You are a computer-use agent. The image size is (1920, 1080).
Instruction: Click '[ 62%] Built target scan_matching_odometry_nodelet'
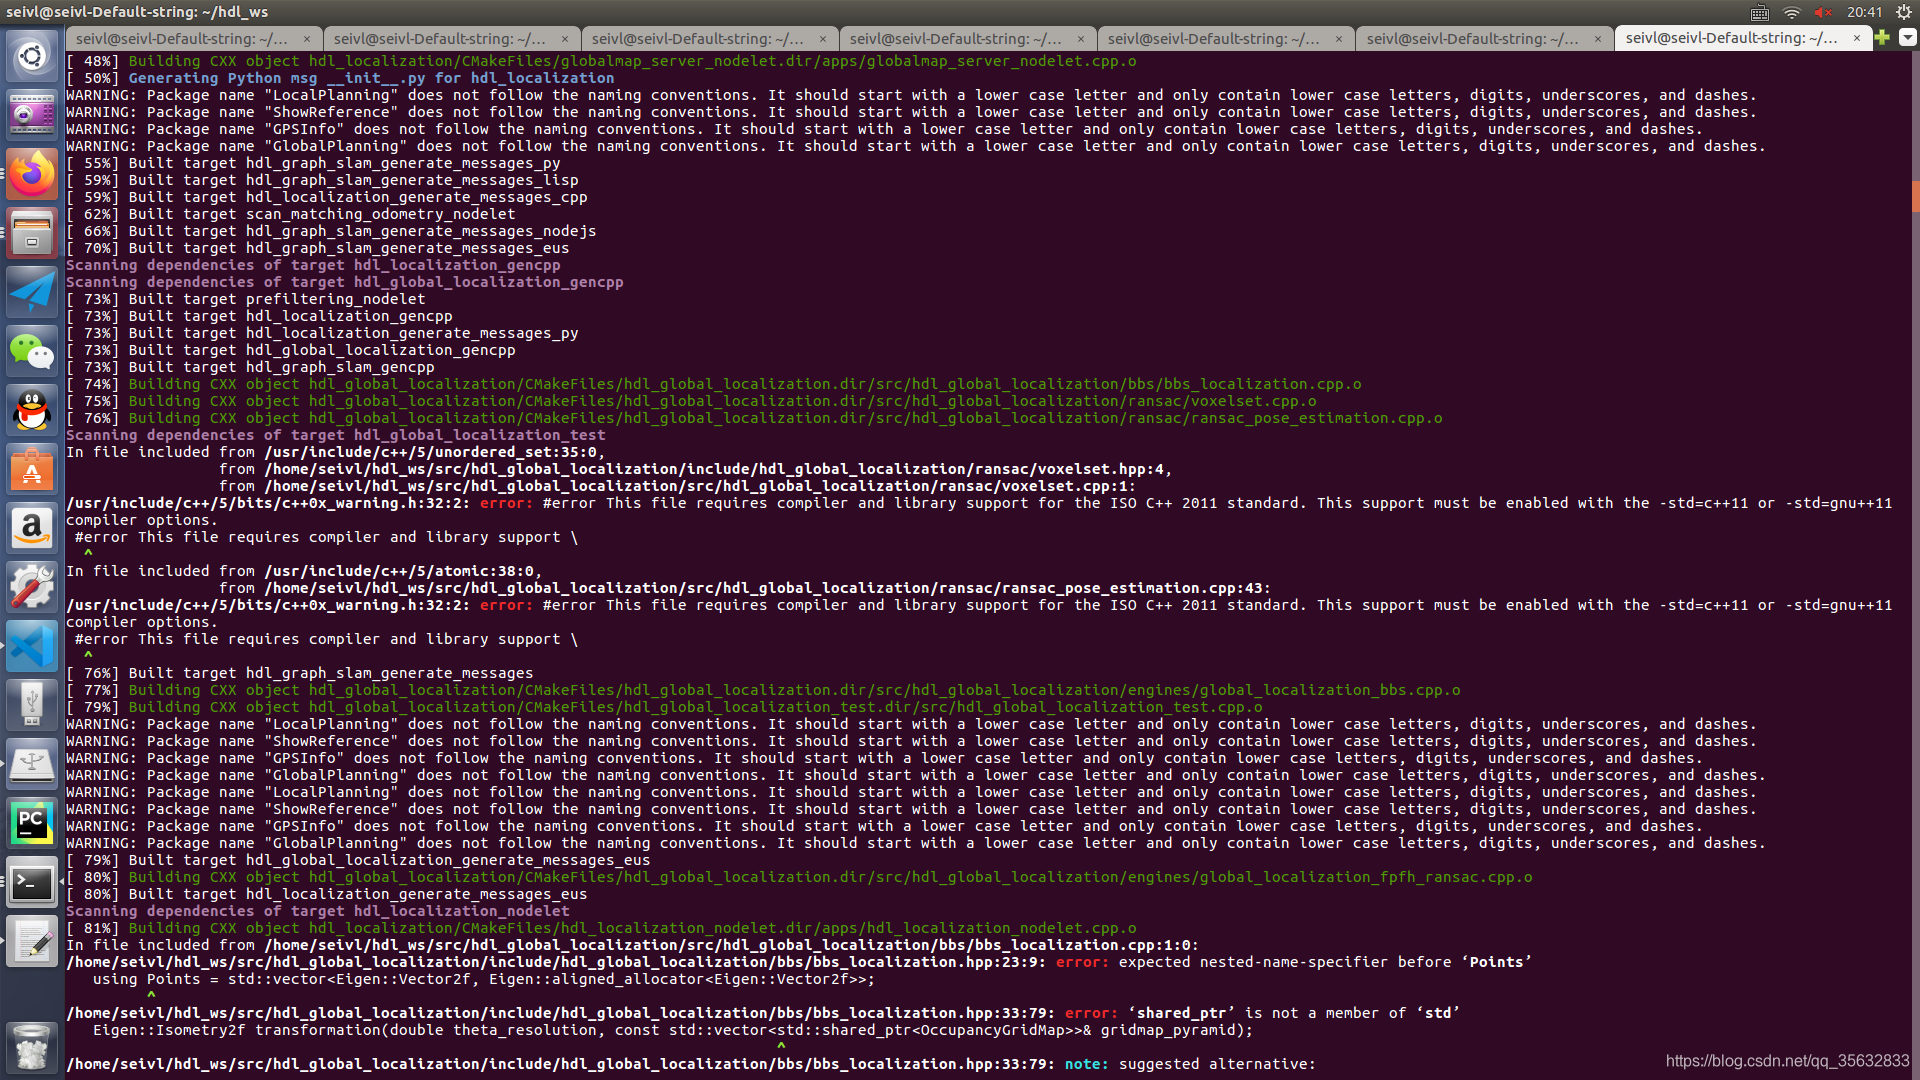click(x=291, y=214)
